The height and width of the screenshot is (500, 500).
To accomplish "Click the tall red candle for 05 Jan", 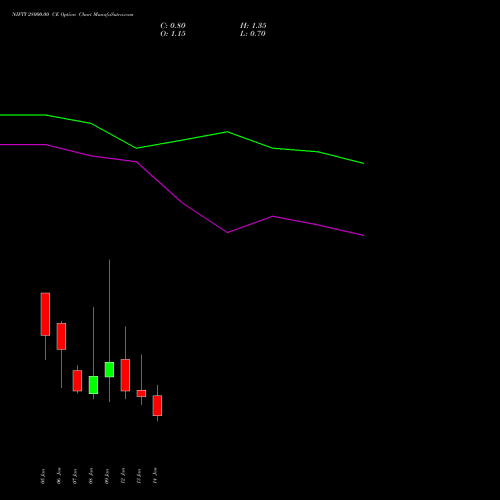I will pyautogui.click(x=45, y=314).
